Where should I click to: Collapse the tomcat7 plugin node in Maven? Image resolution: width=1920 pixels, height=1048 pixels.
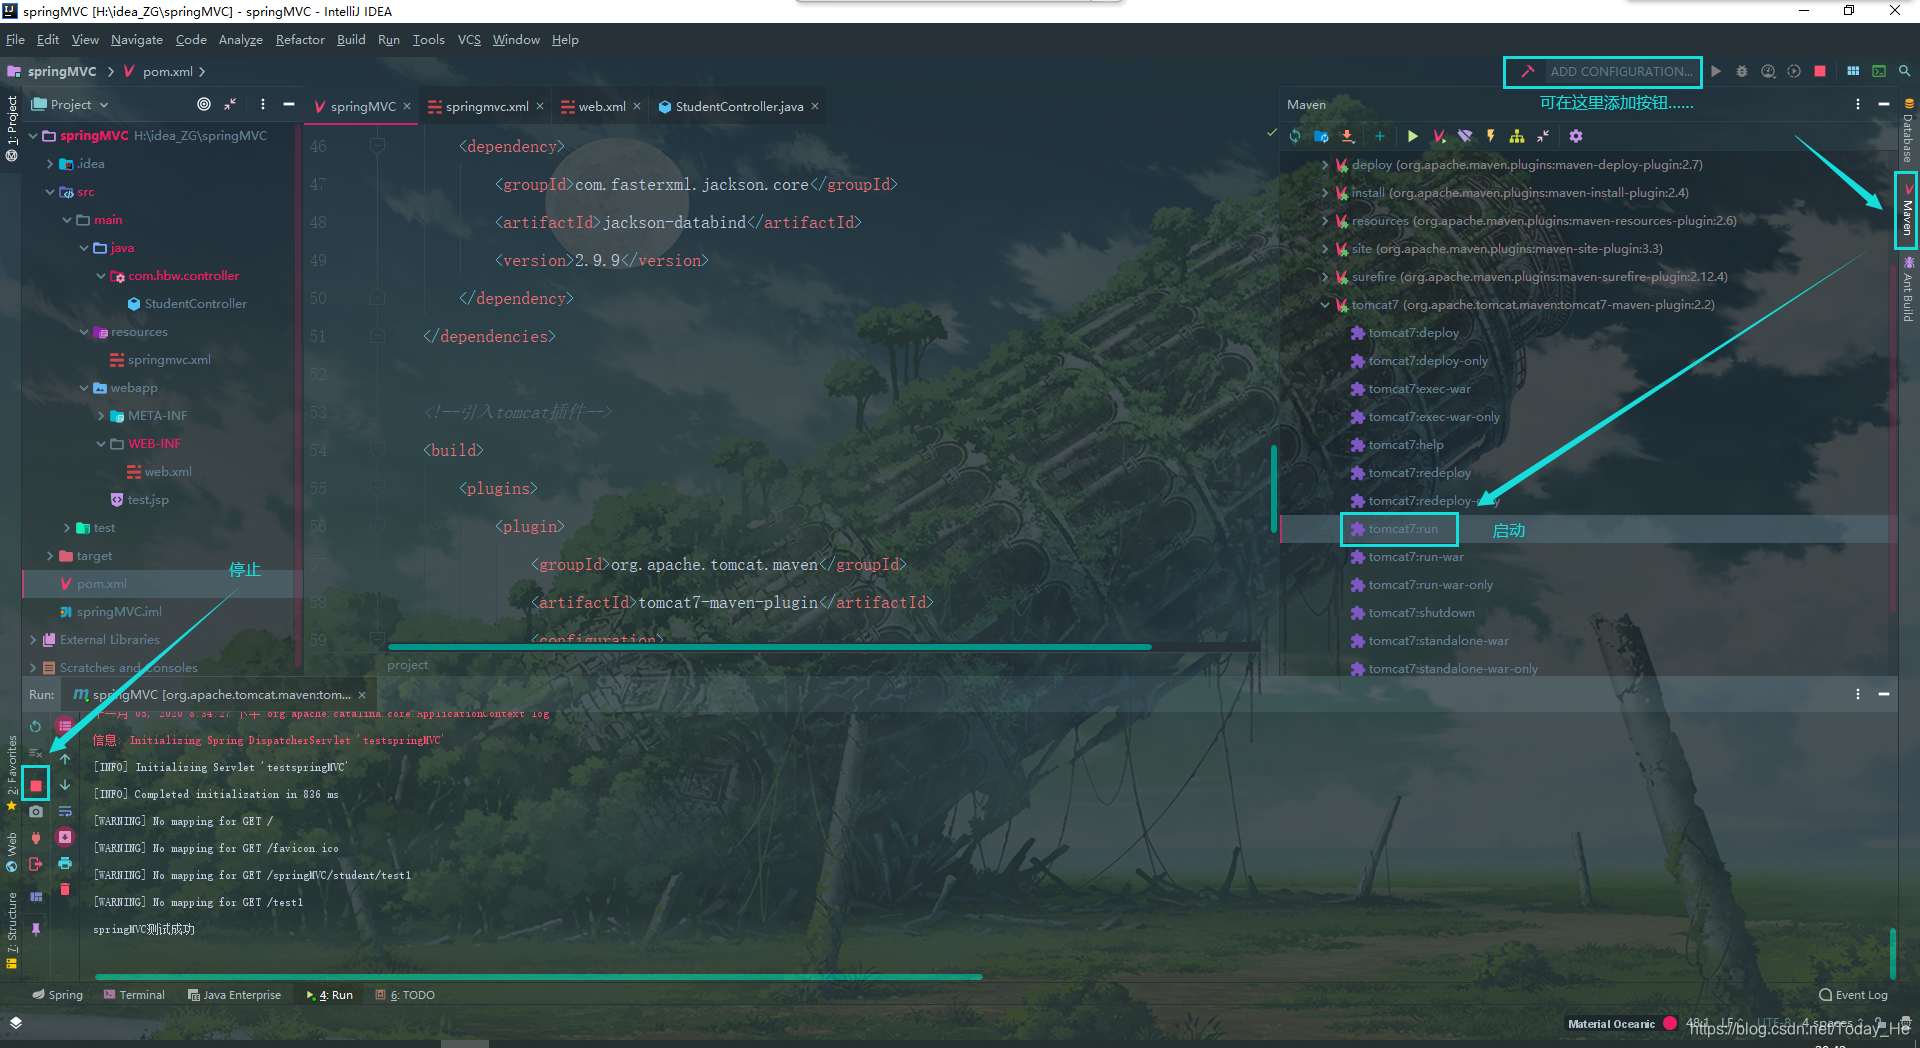click(1325, 305)
